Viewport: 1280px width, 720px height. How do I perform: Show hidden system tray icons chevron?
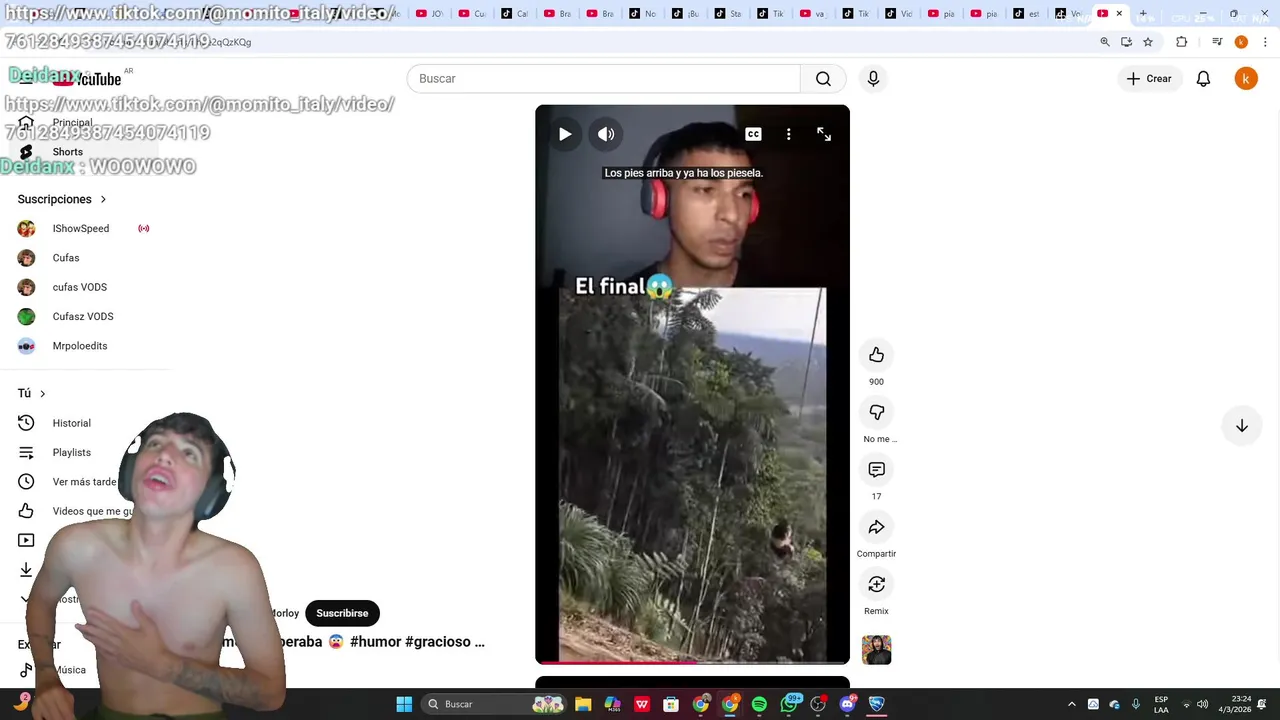[x=1072, y=704]
